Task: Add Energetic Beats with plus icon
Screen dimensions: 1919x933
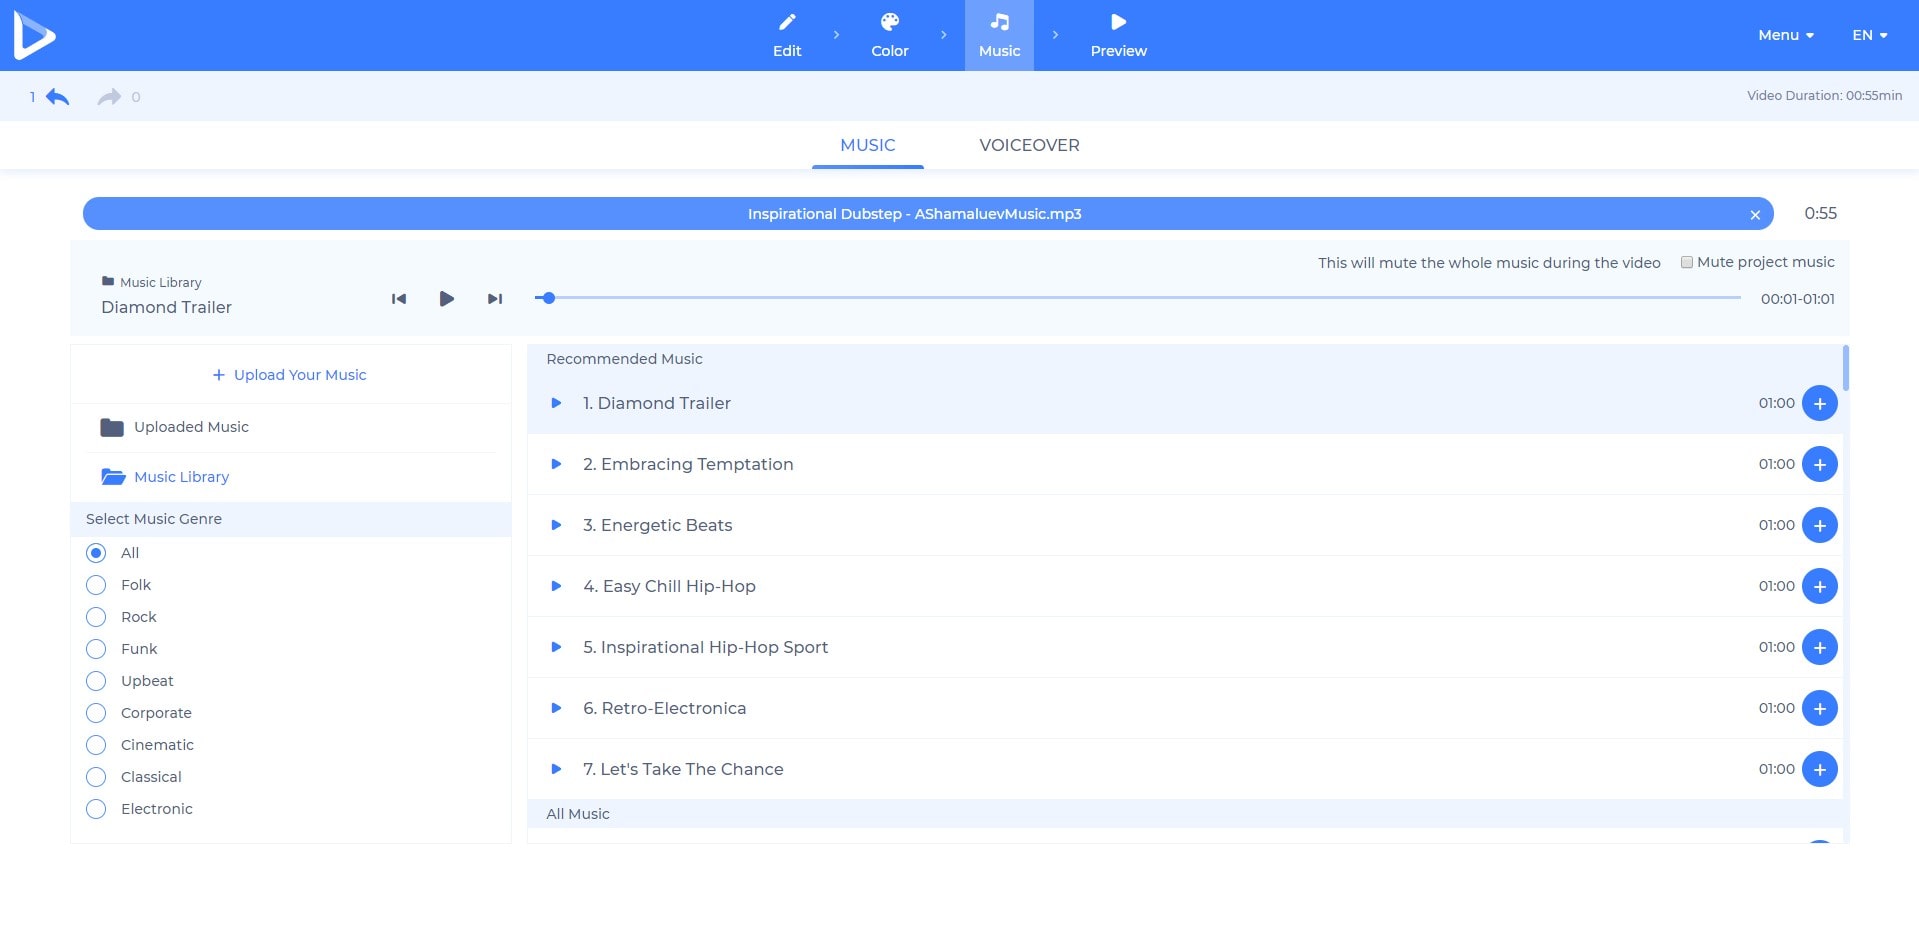Action: pyautogui.click(x=1819, y=525)
